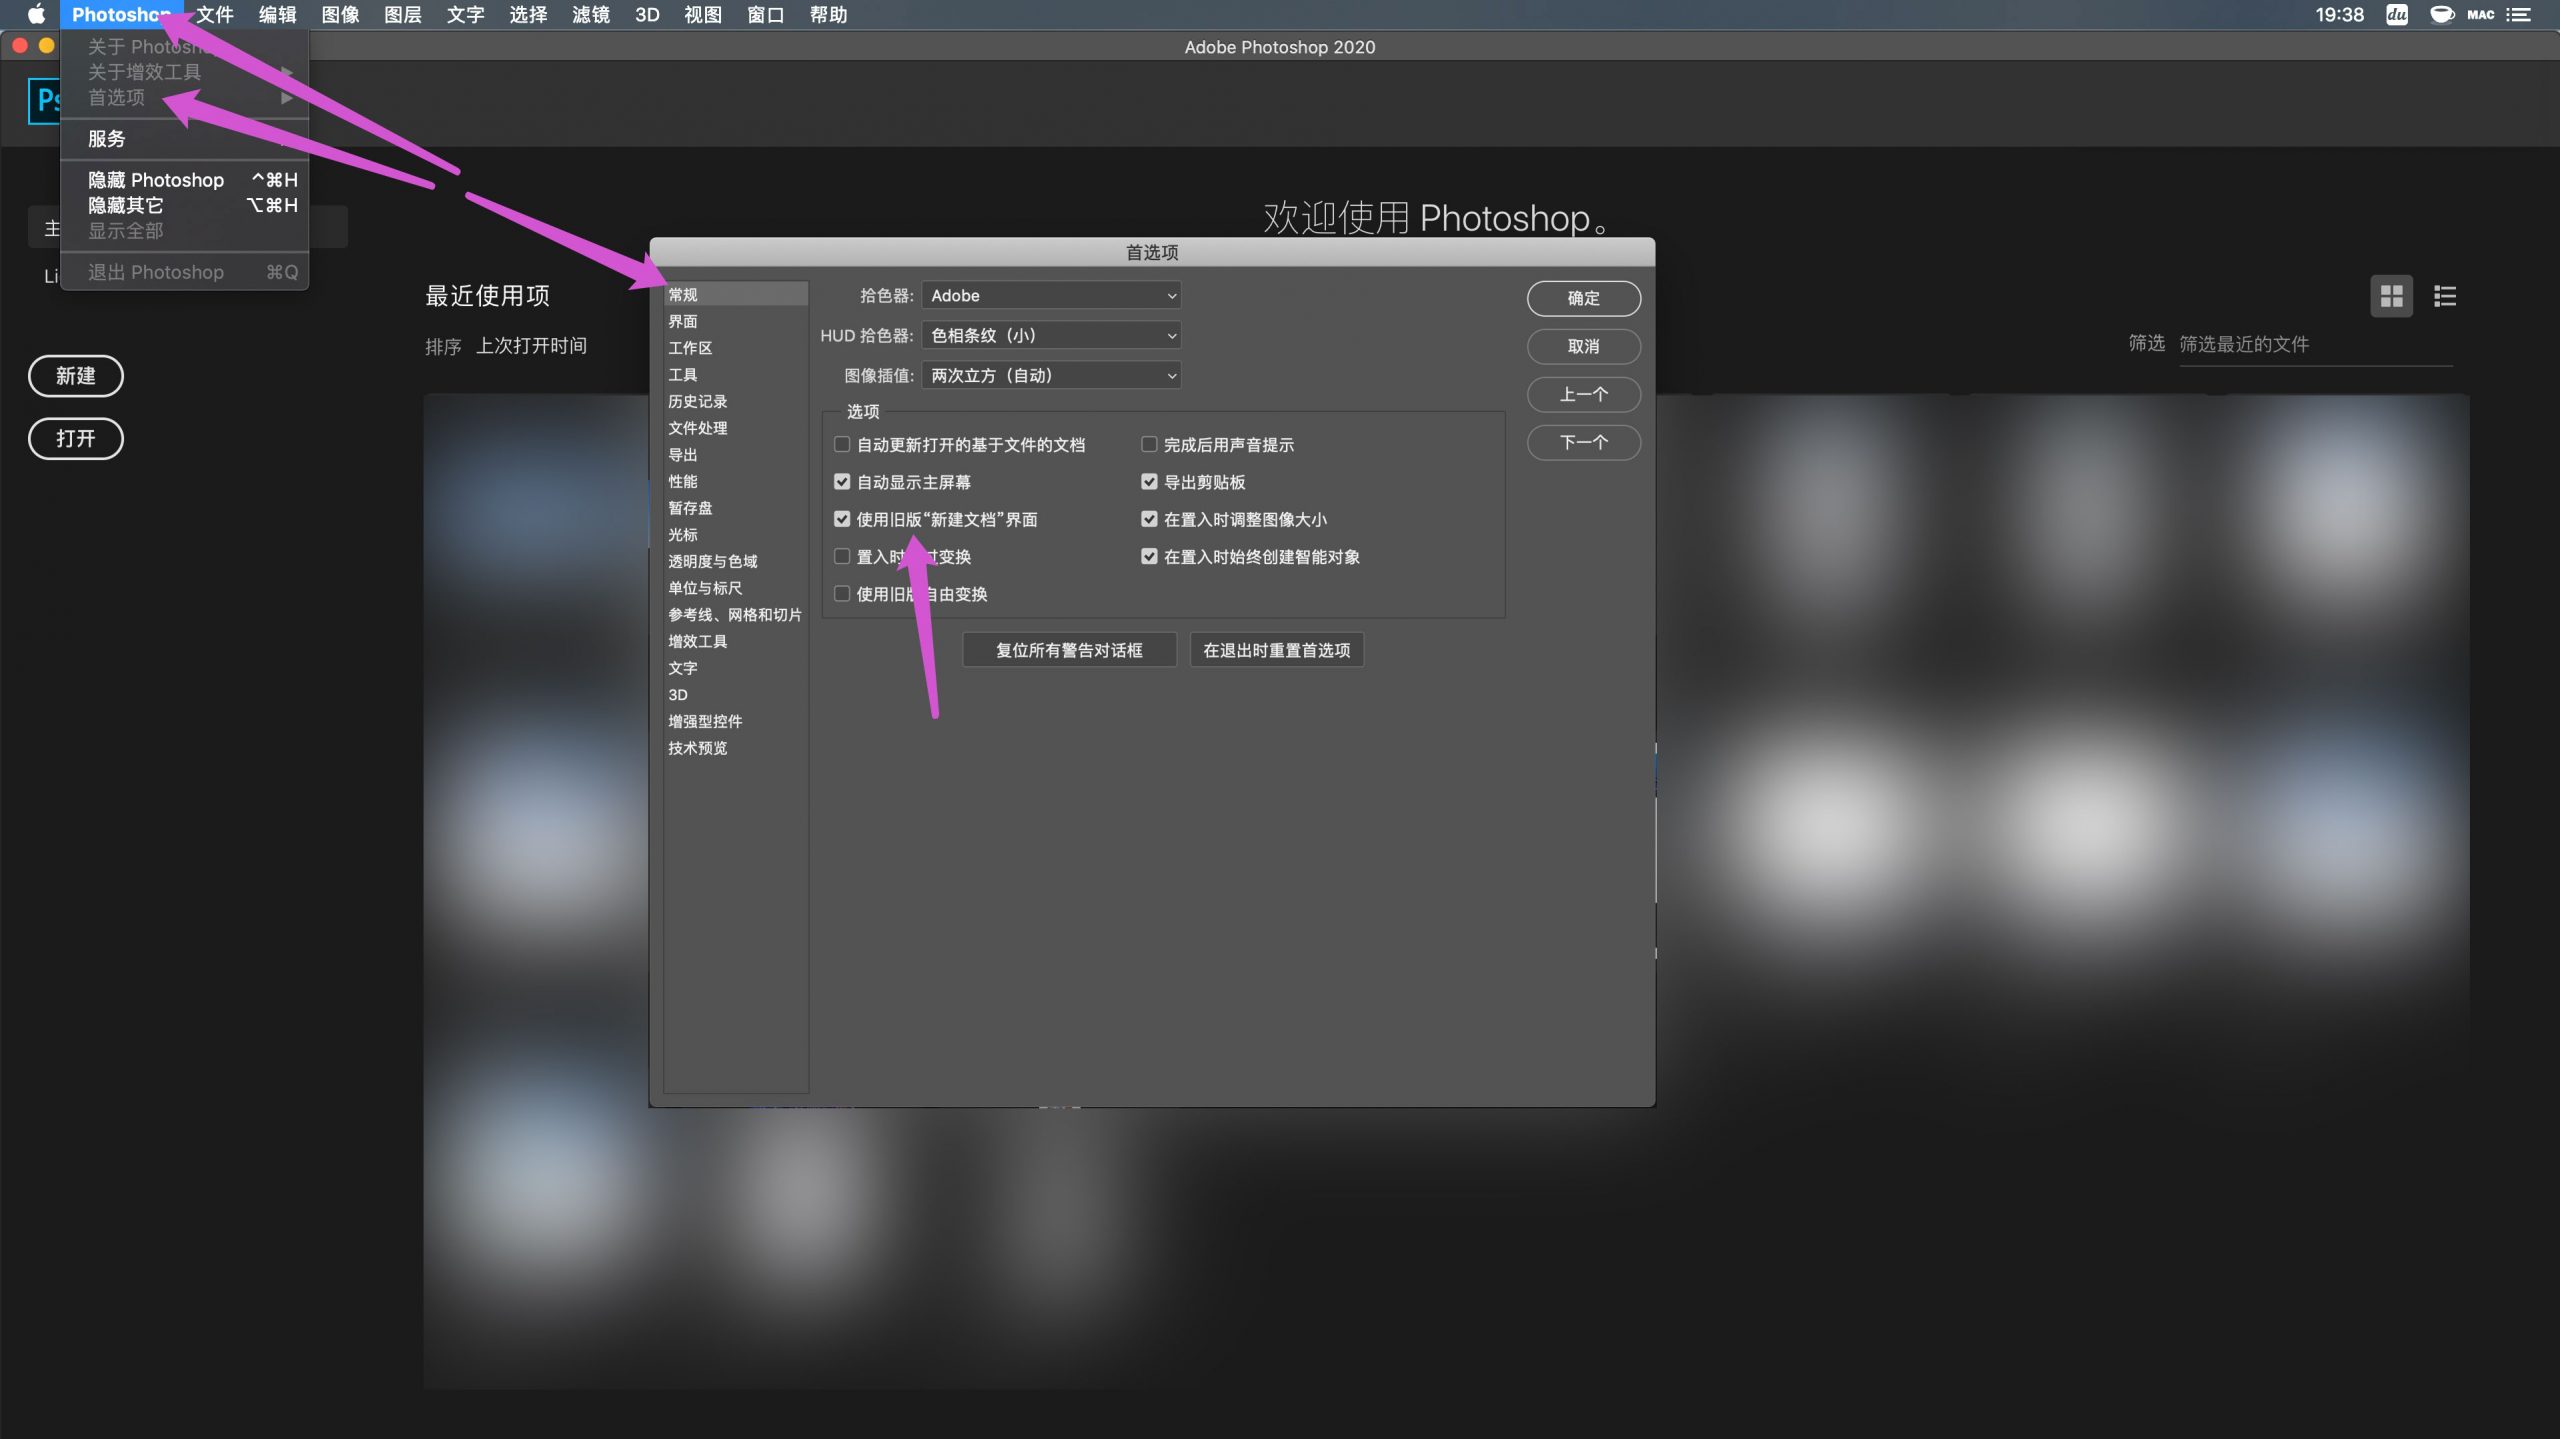Viewport: 2560px width, 1439px height.
Task: Click the menu bar clock showing 19:38
Action: 2339,14
